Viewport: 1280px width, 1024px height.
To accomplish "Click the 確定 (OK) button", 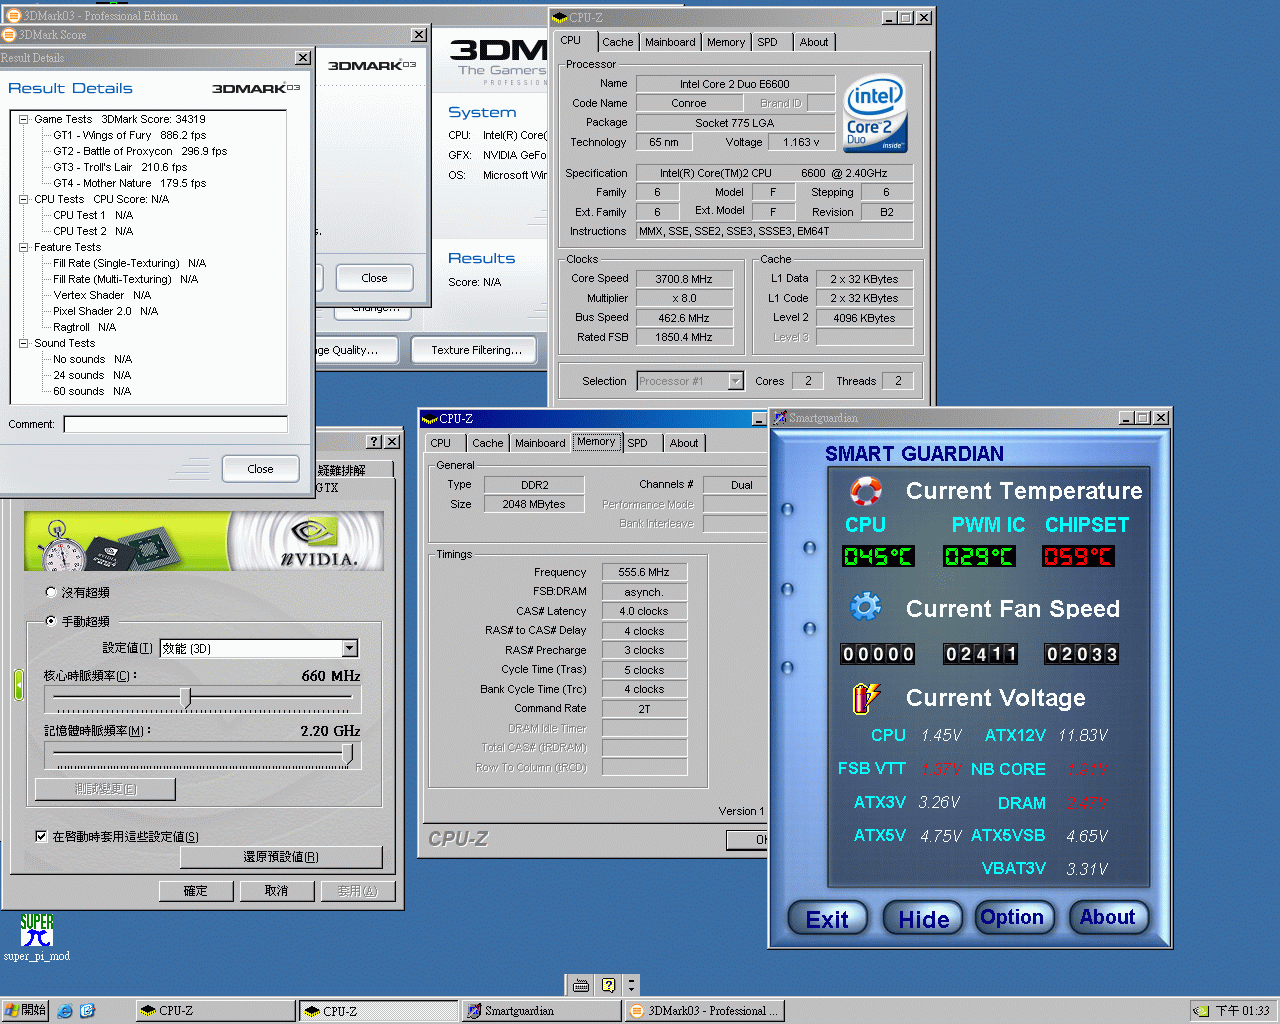I will coord(196,891).
